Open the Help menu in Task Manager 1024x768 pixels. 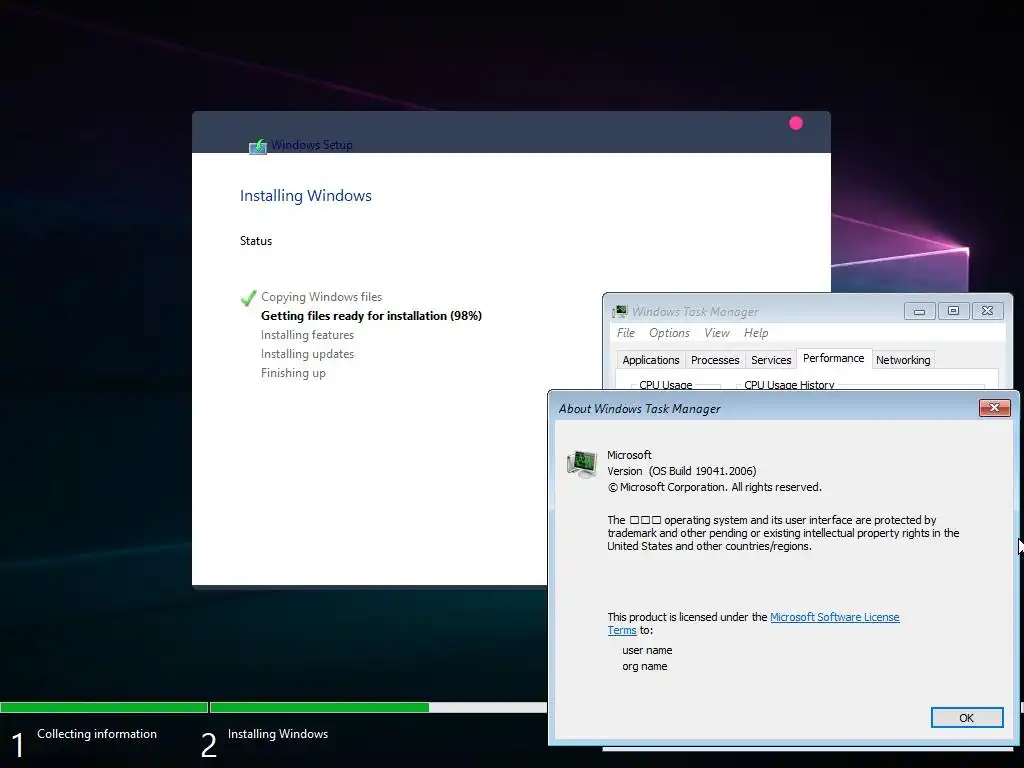click(x=756, y=333)
